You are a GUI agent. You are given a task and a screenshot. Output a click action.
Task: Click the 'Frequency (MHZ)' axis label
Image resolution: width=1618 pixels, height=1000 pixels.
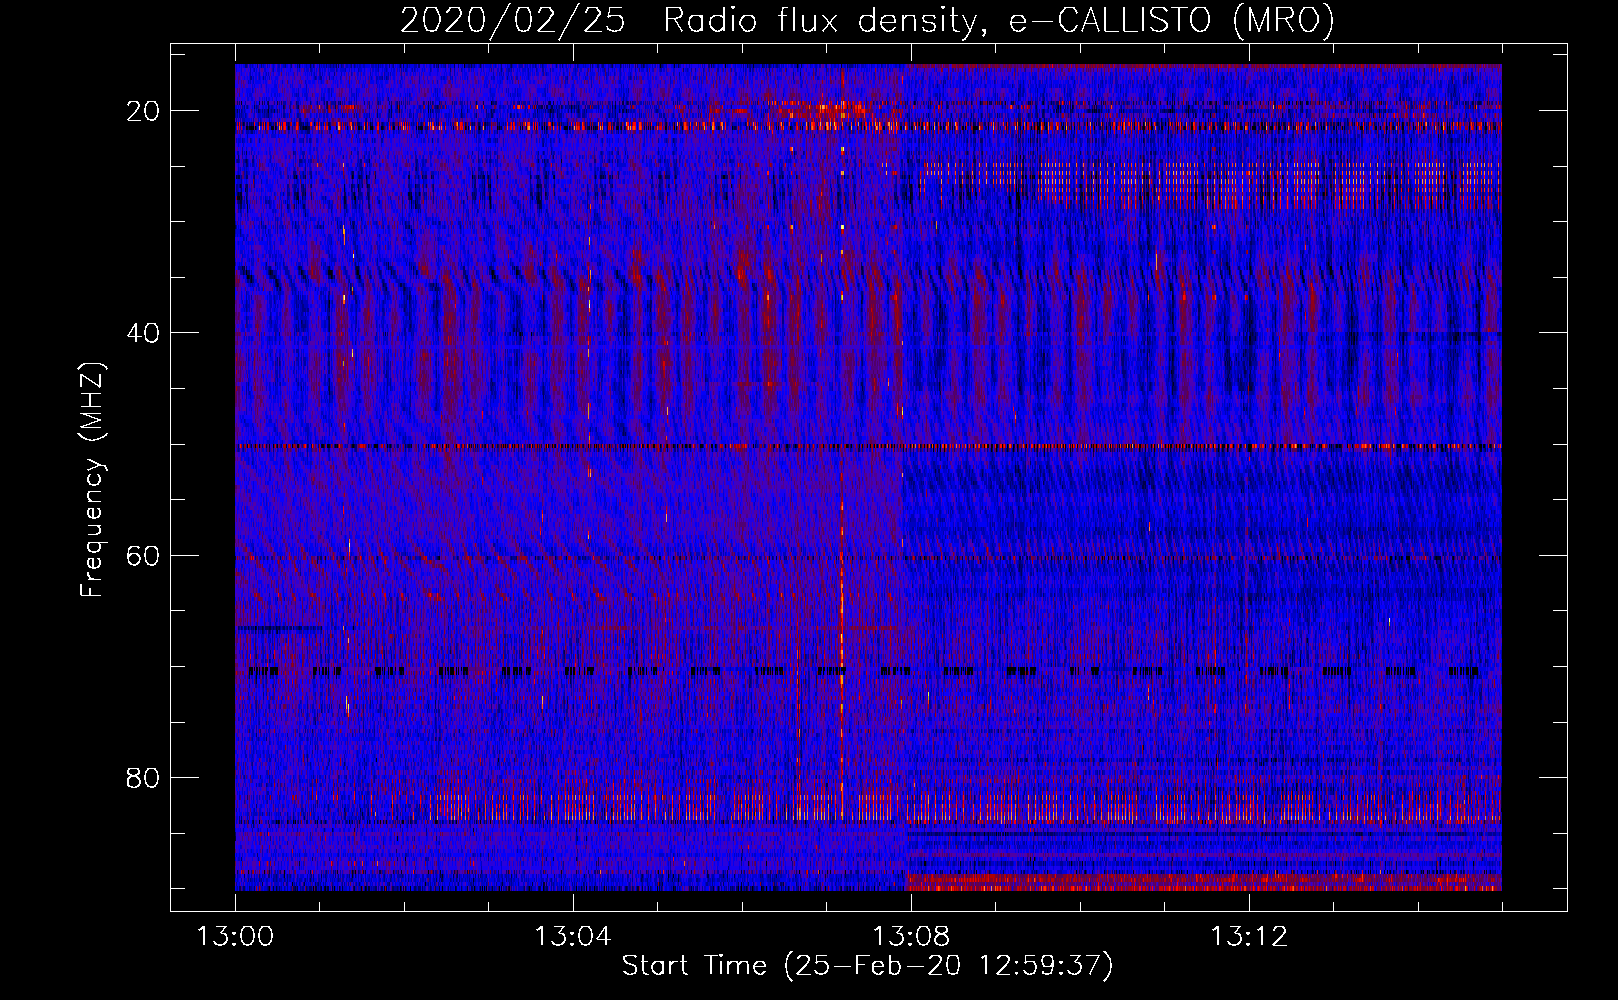point(92,480)
